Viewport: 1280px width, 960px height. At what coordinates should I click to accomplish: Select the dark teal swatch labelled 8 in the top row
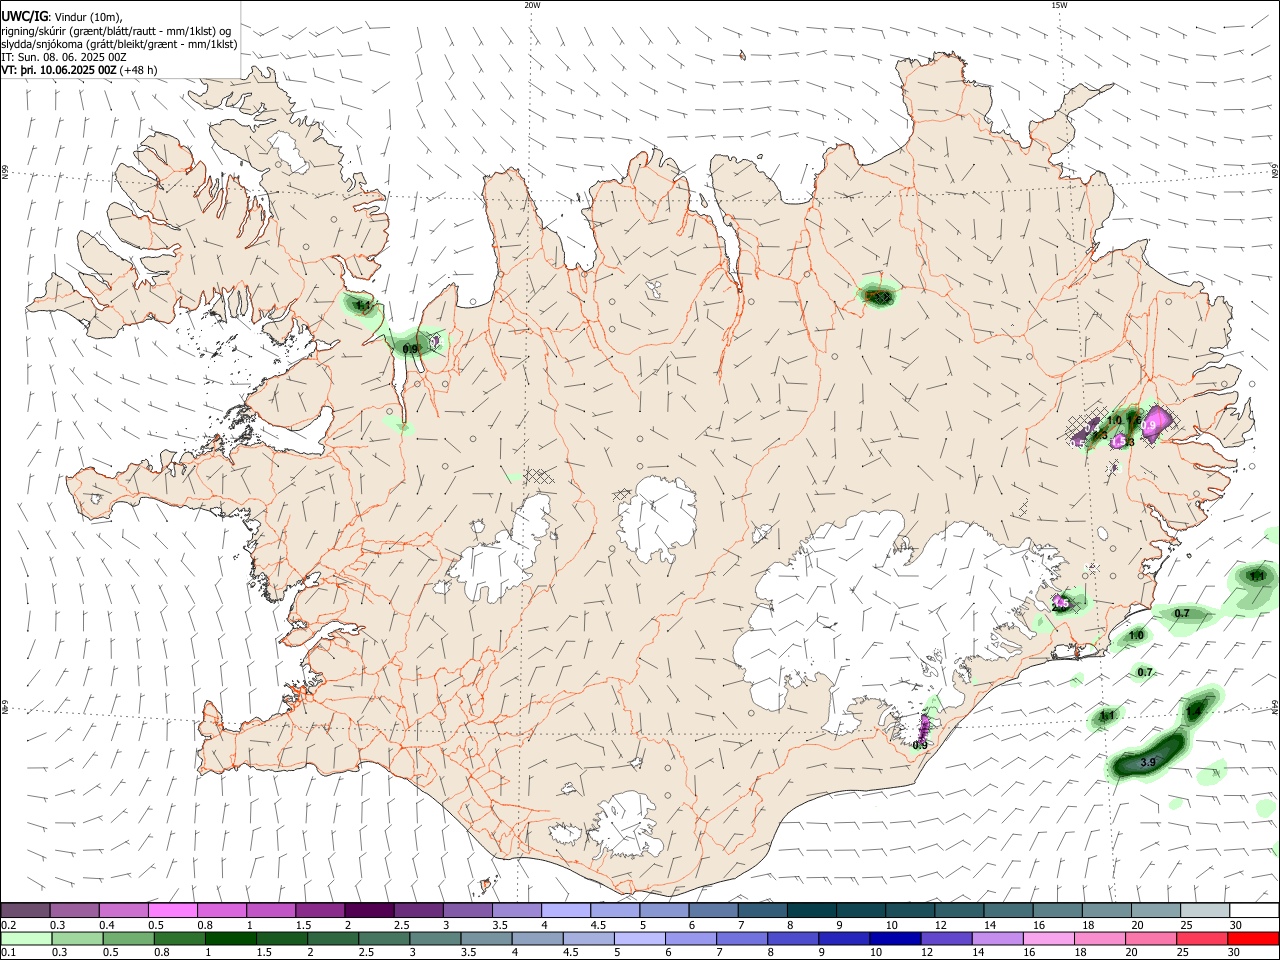click(x=811, y=910)
